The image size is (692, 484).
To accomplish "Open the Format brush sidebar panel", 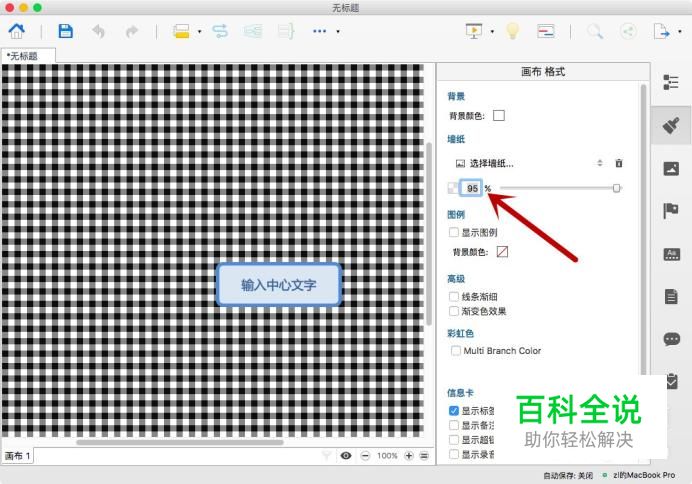I will (671, 126).
